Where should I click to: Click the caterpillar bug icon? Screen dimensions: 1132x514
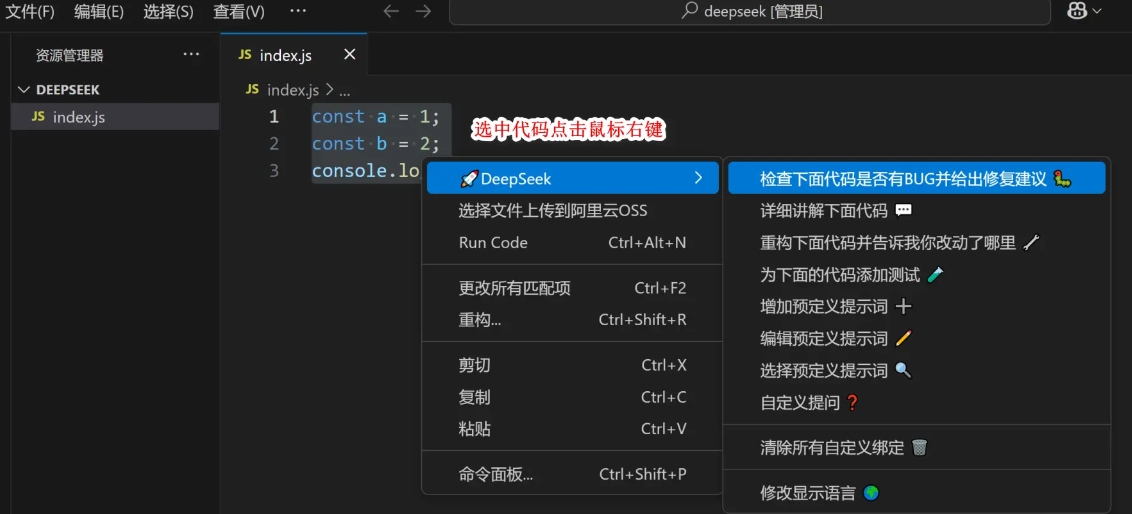1062,178
